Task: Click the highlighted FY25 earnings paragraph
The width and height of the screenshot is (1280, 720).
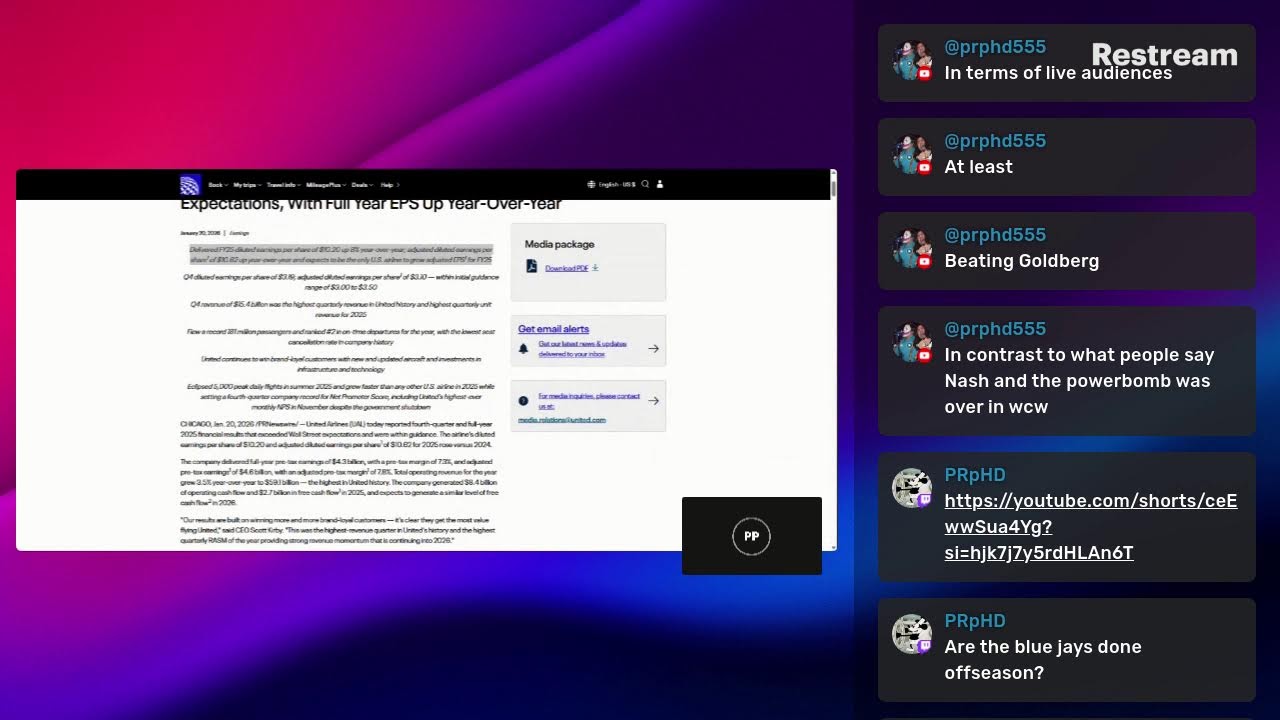Action: click(x=341, y=254)
